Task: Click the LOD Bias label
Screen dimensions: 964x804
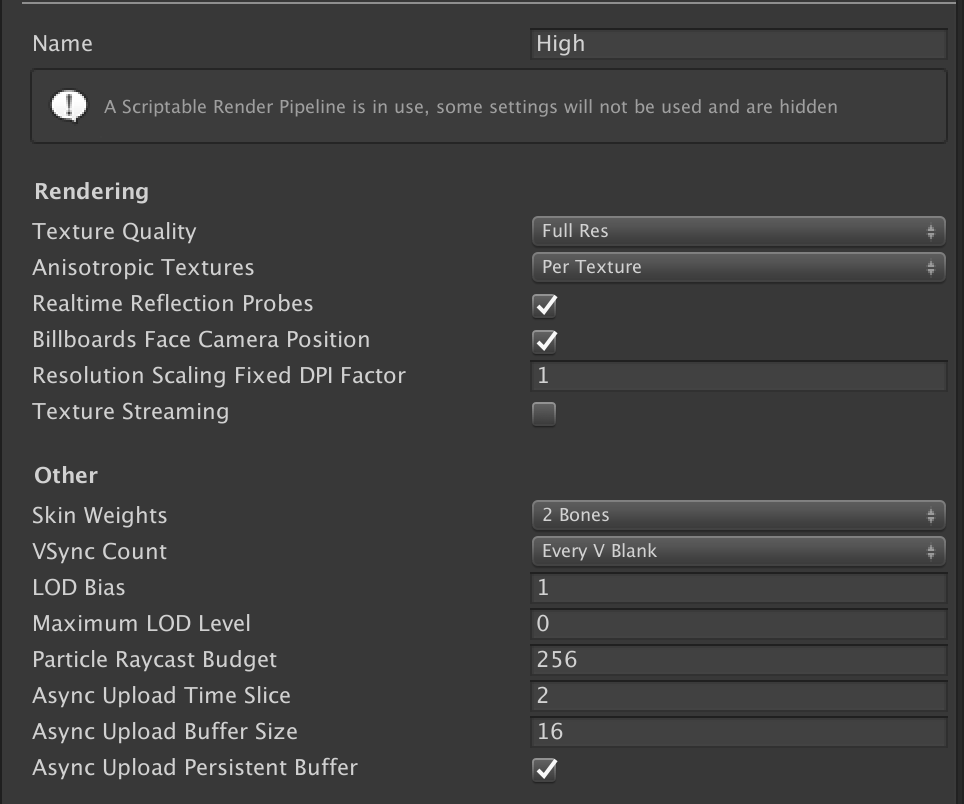Action: click(79, 588)
